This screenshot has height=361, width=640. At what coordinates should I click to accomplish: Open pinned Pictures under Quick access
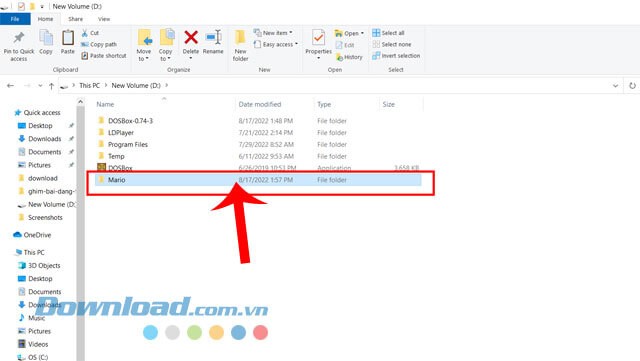40,165
